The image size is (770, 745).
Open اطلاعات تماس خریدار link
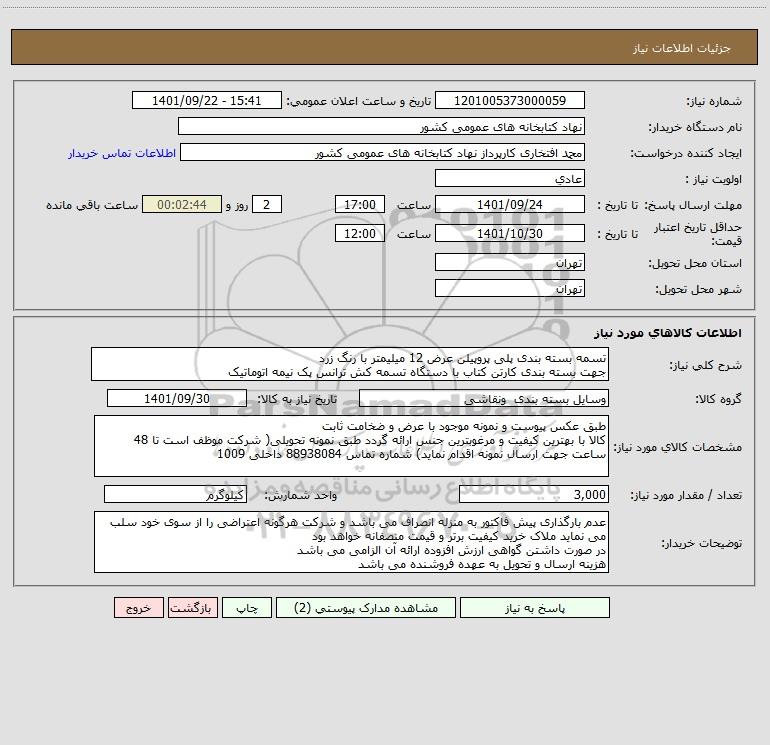pyautogui.click(x=122, y=153)
